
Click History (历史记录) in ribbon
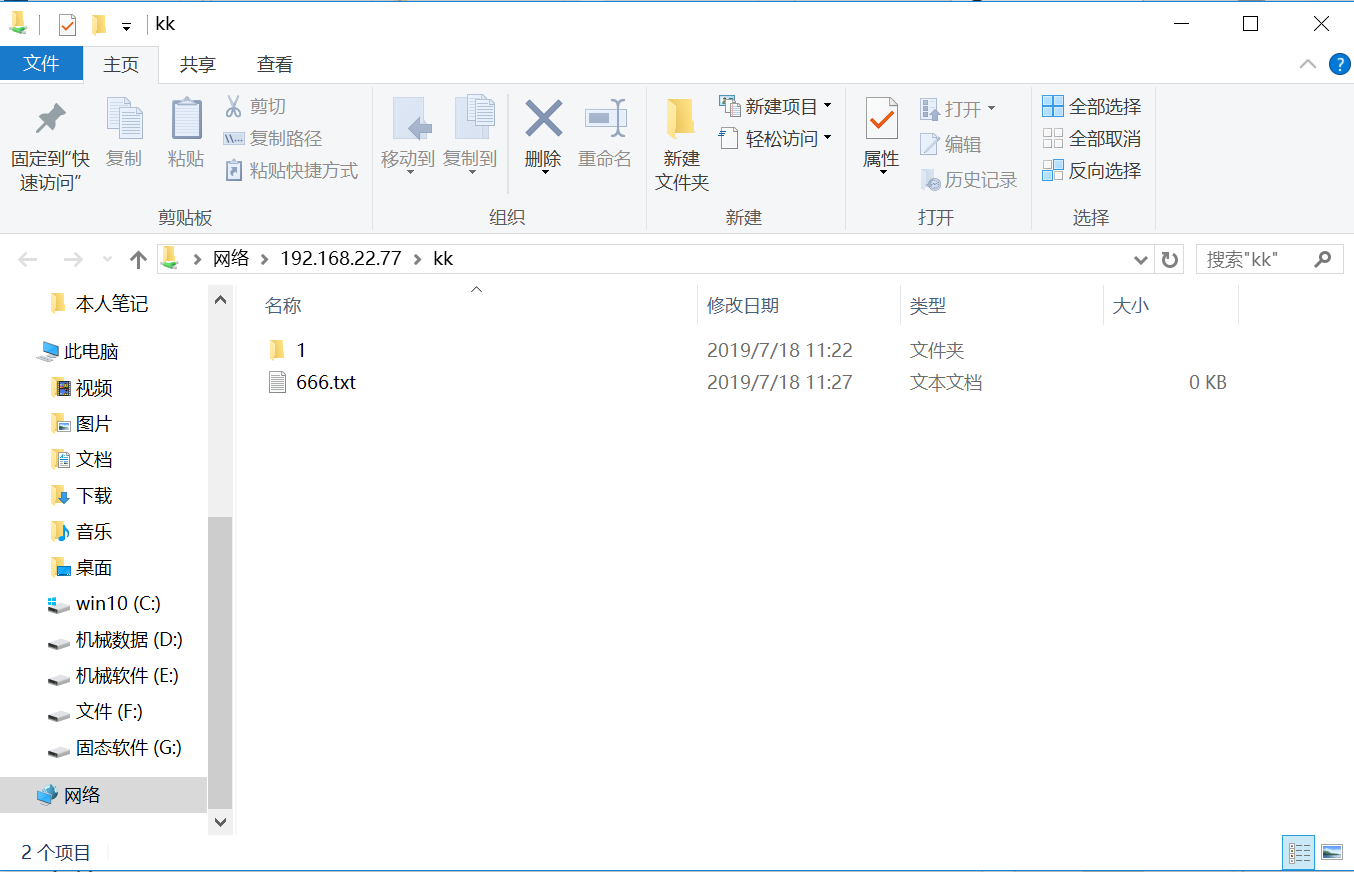[x=968, y=180]
